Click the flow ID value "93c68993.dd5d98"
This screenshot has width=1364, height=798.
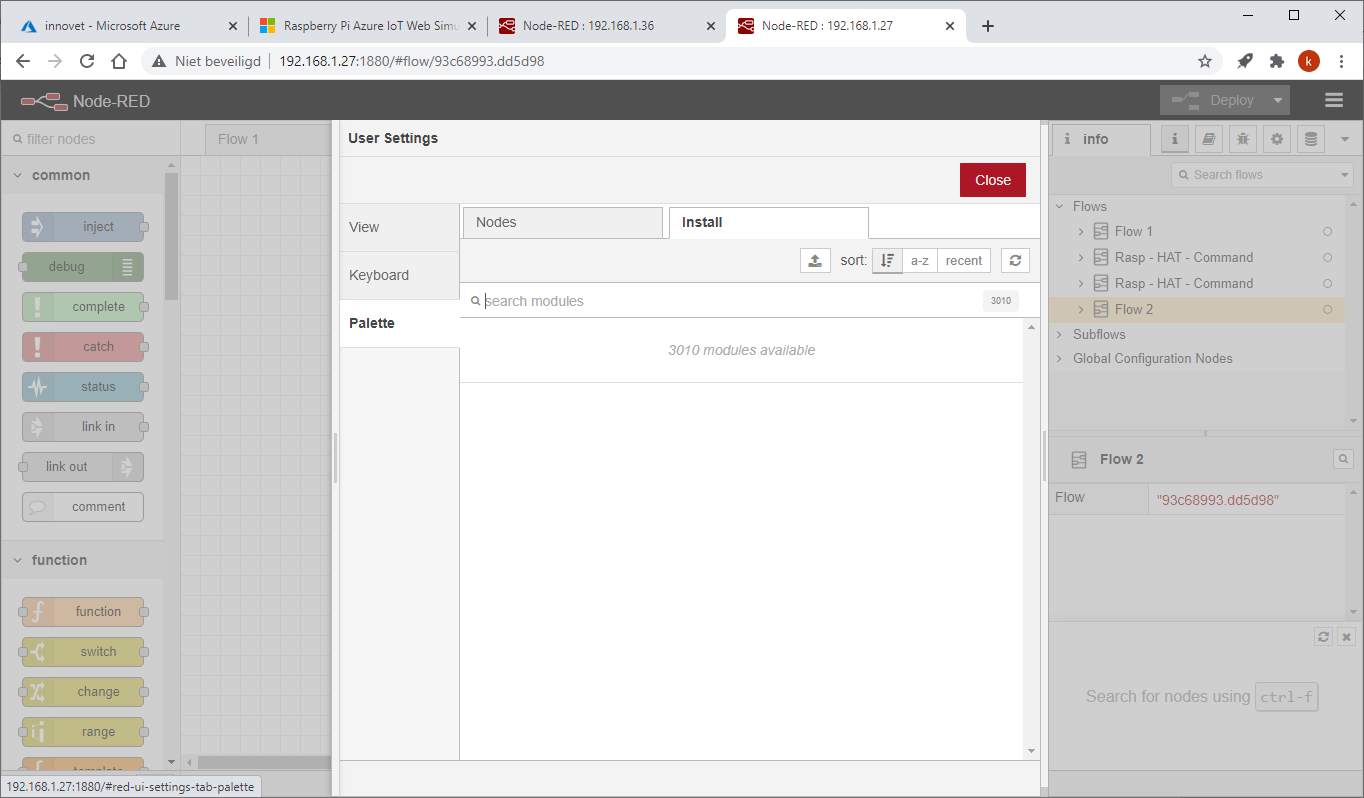click(1218, 500)
